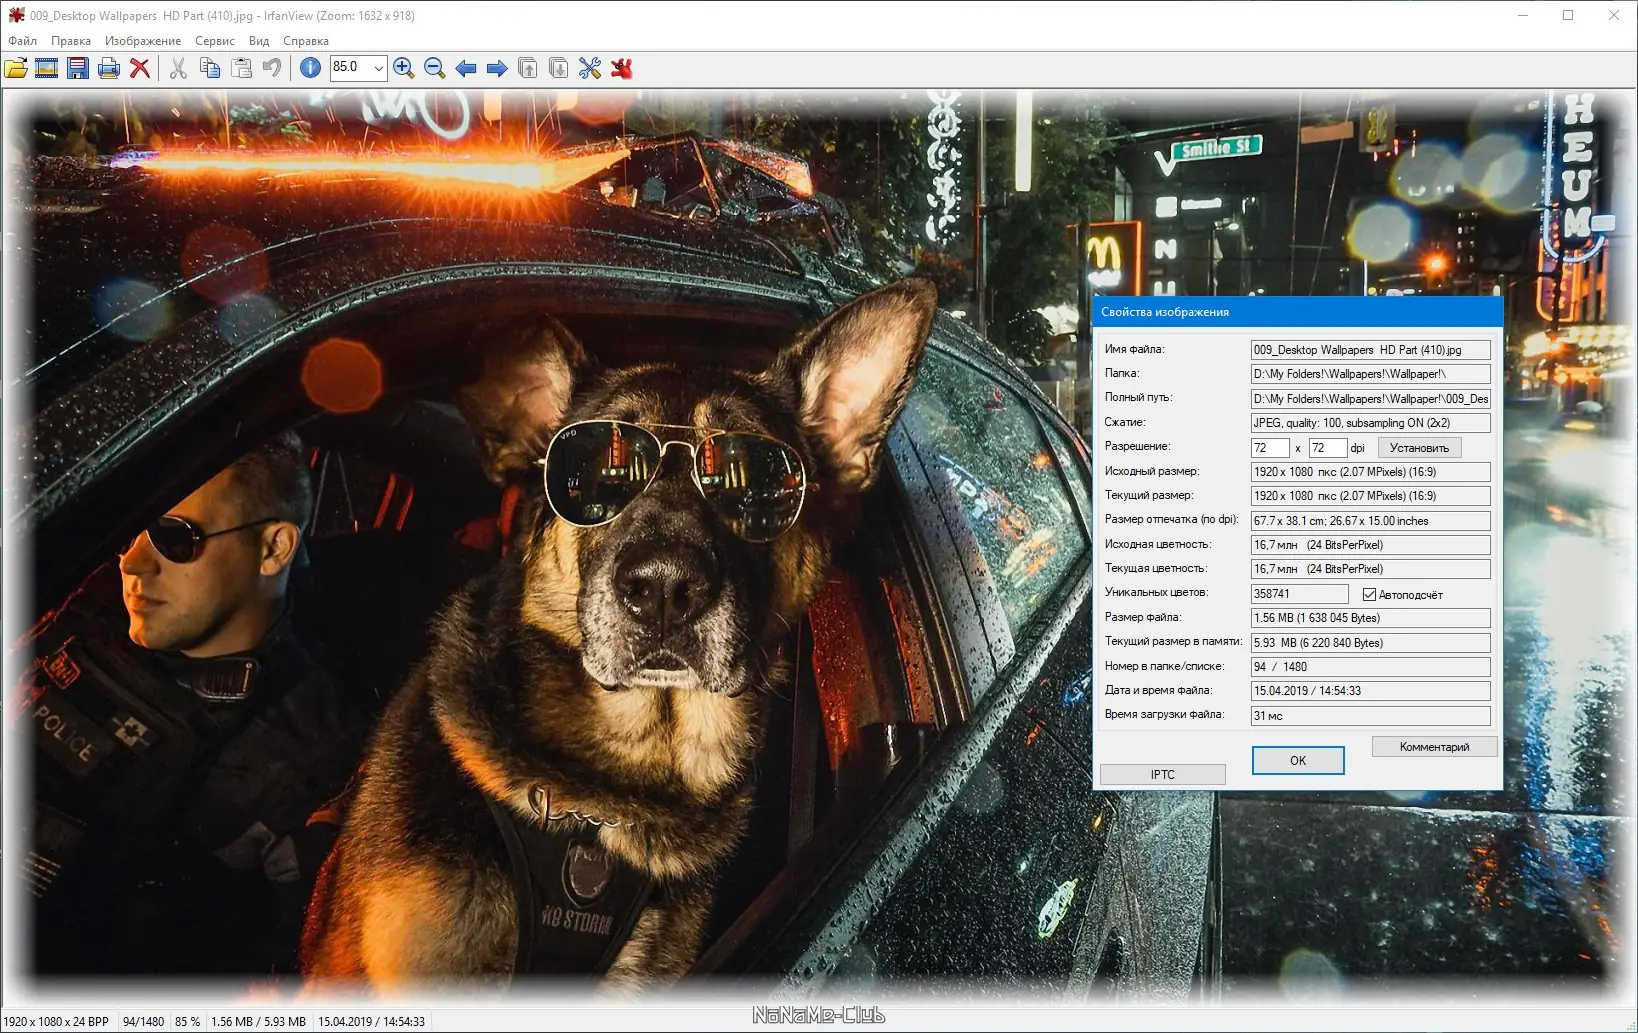Click the Print icon in toolbar

pyautogui.click(x=109, y=68)
